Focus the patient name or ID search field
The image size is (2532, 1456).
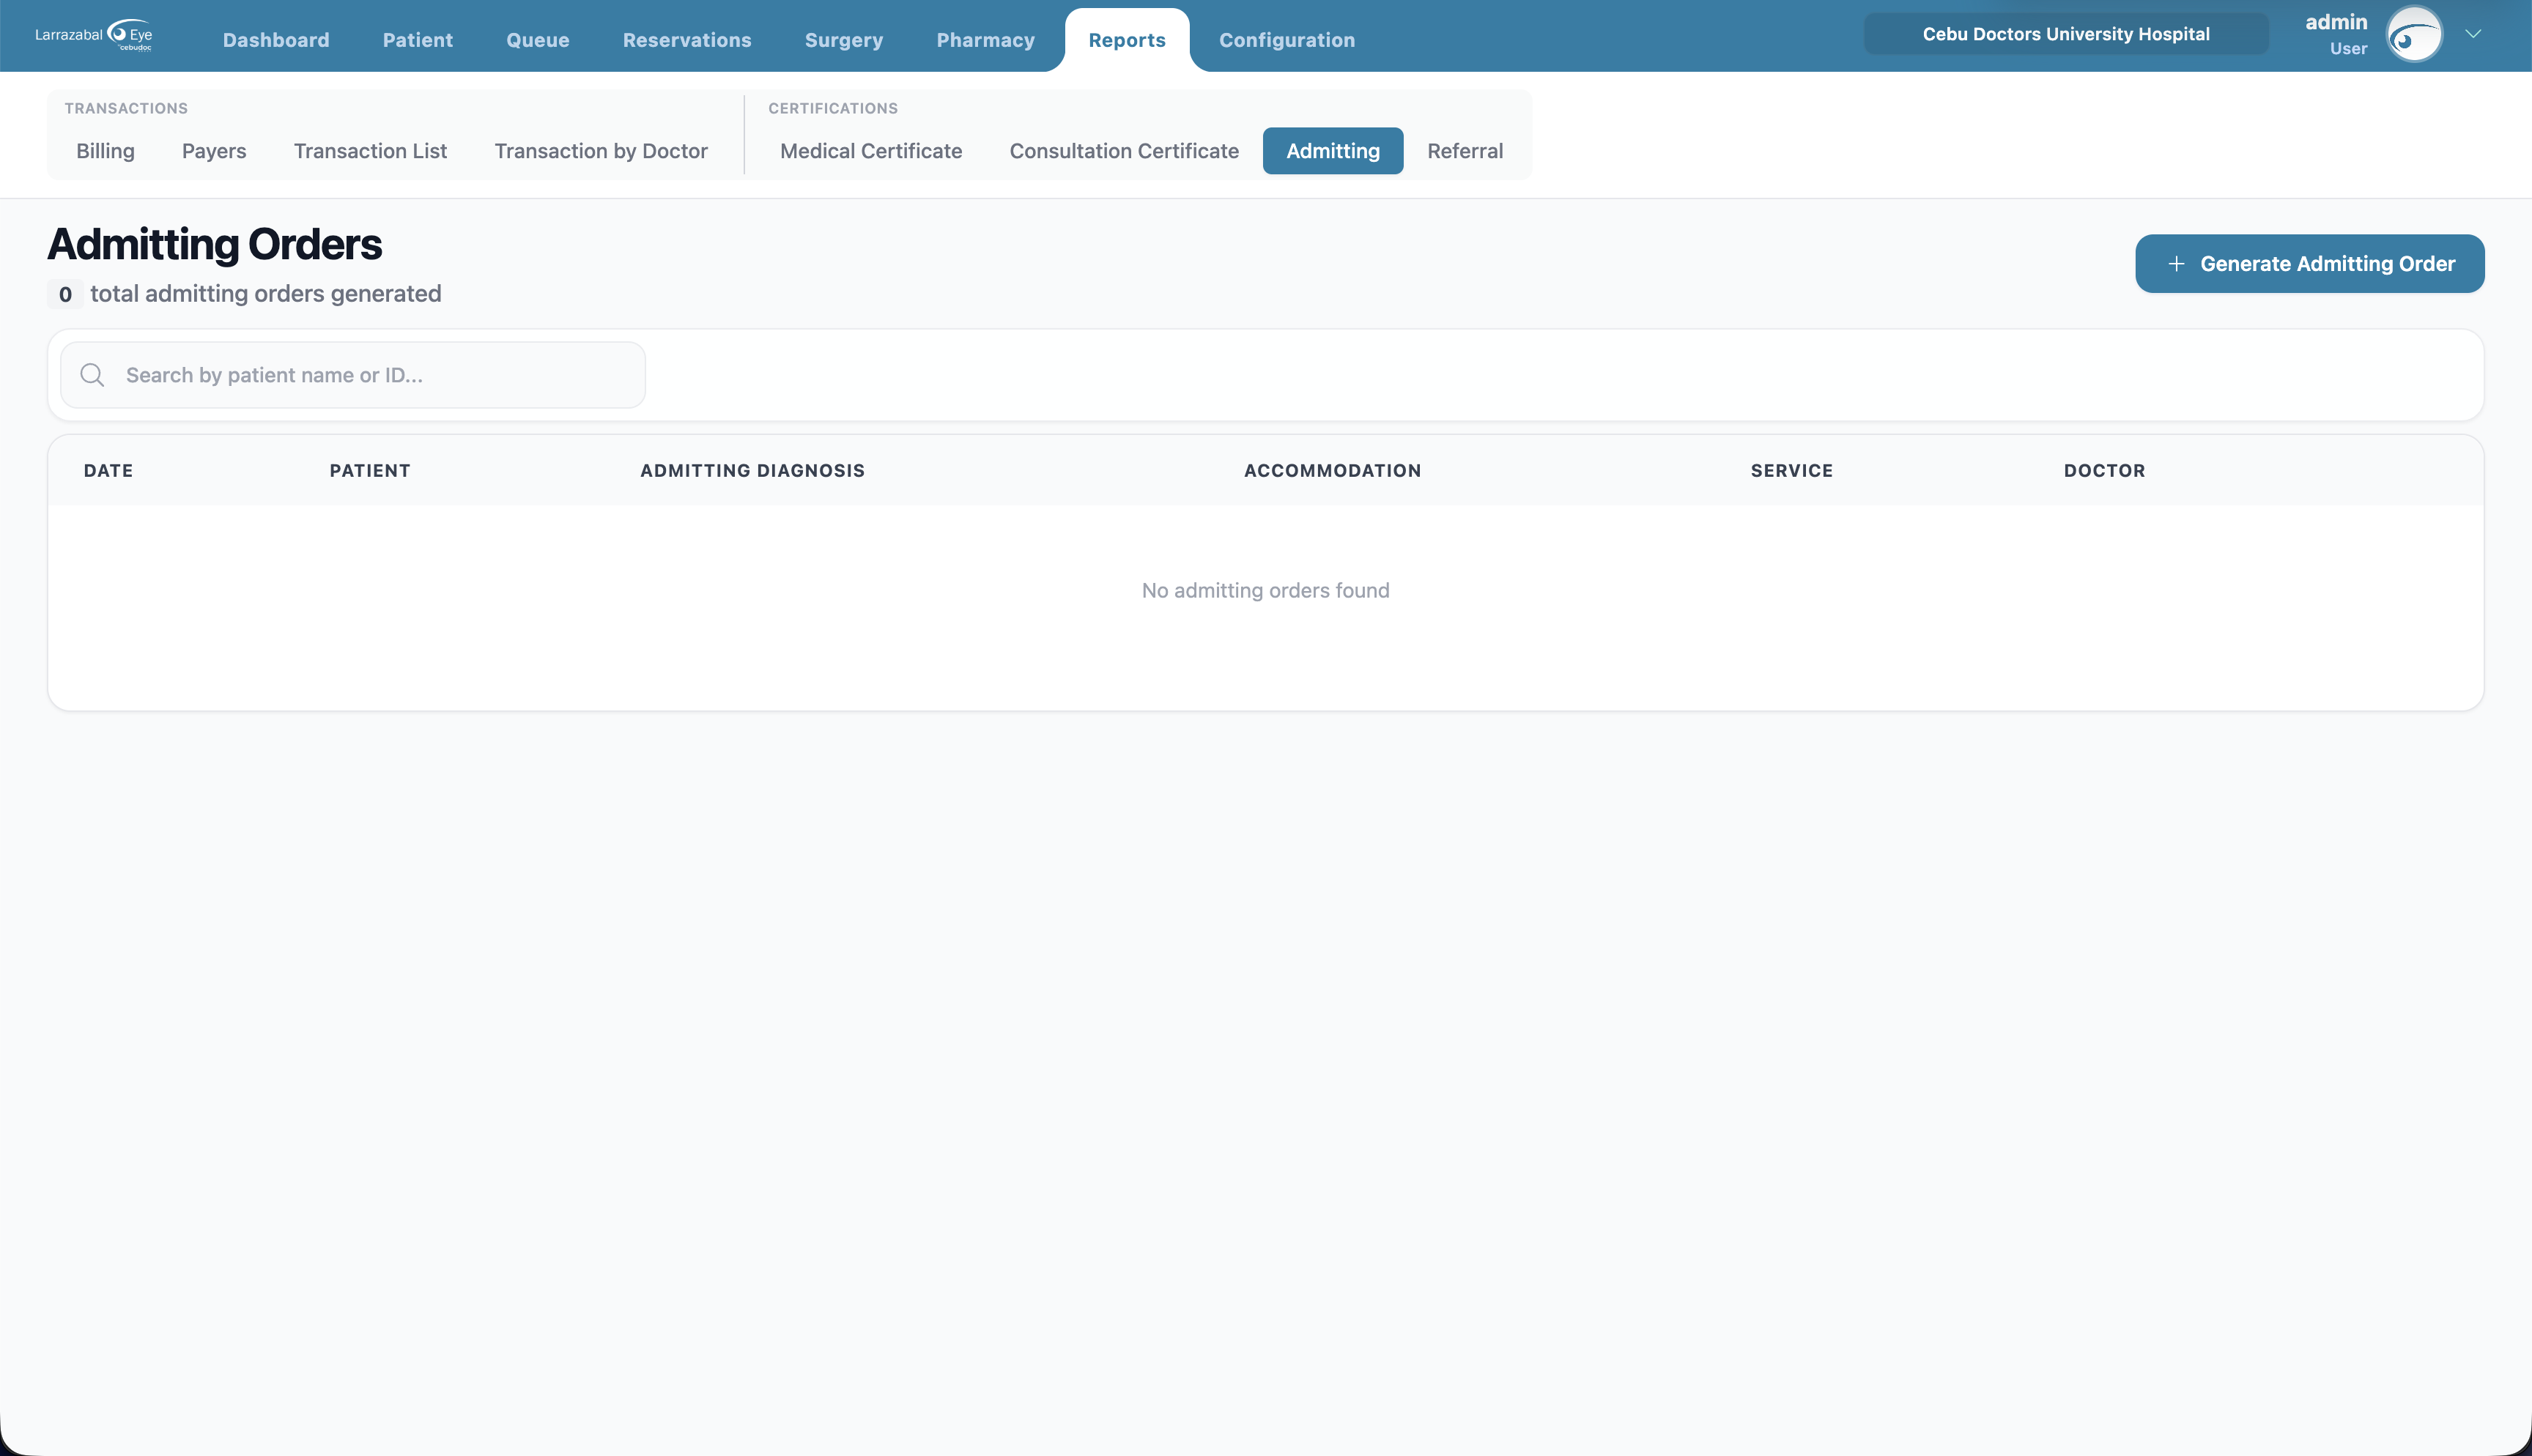pyautogui.click(x=353, y=375)
